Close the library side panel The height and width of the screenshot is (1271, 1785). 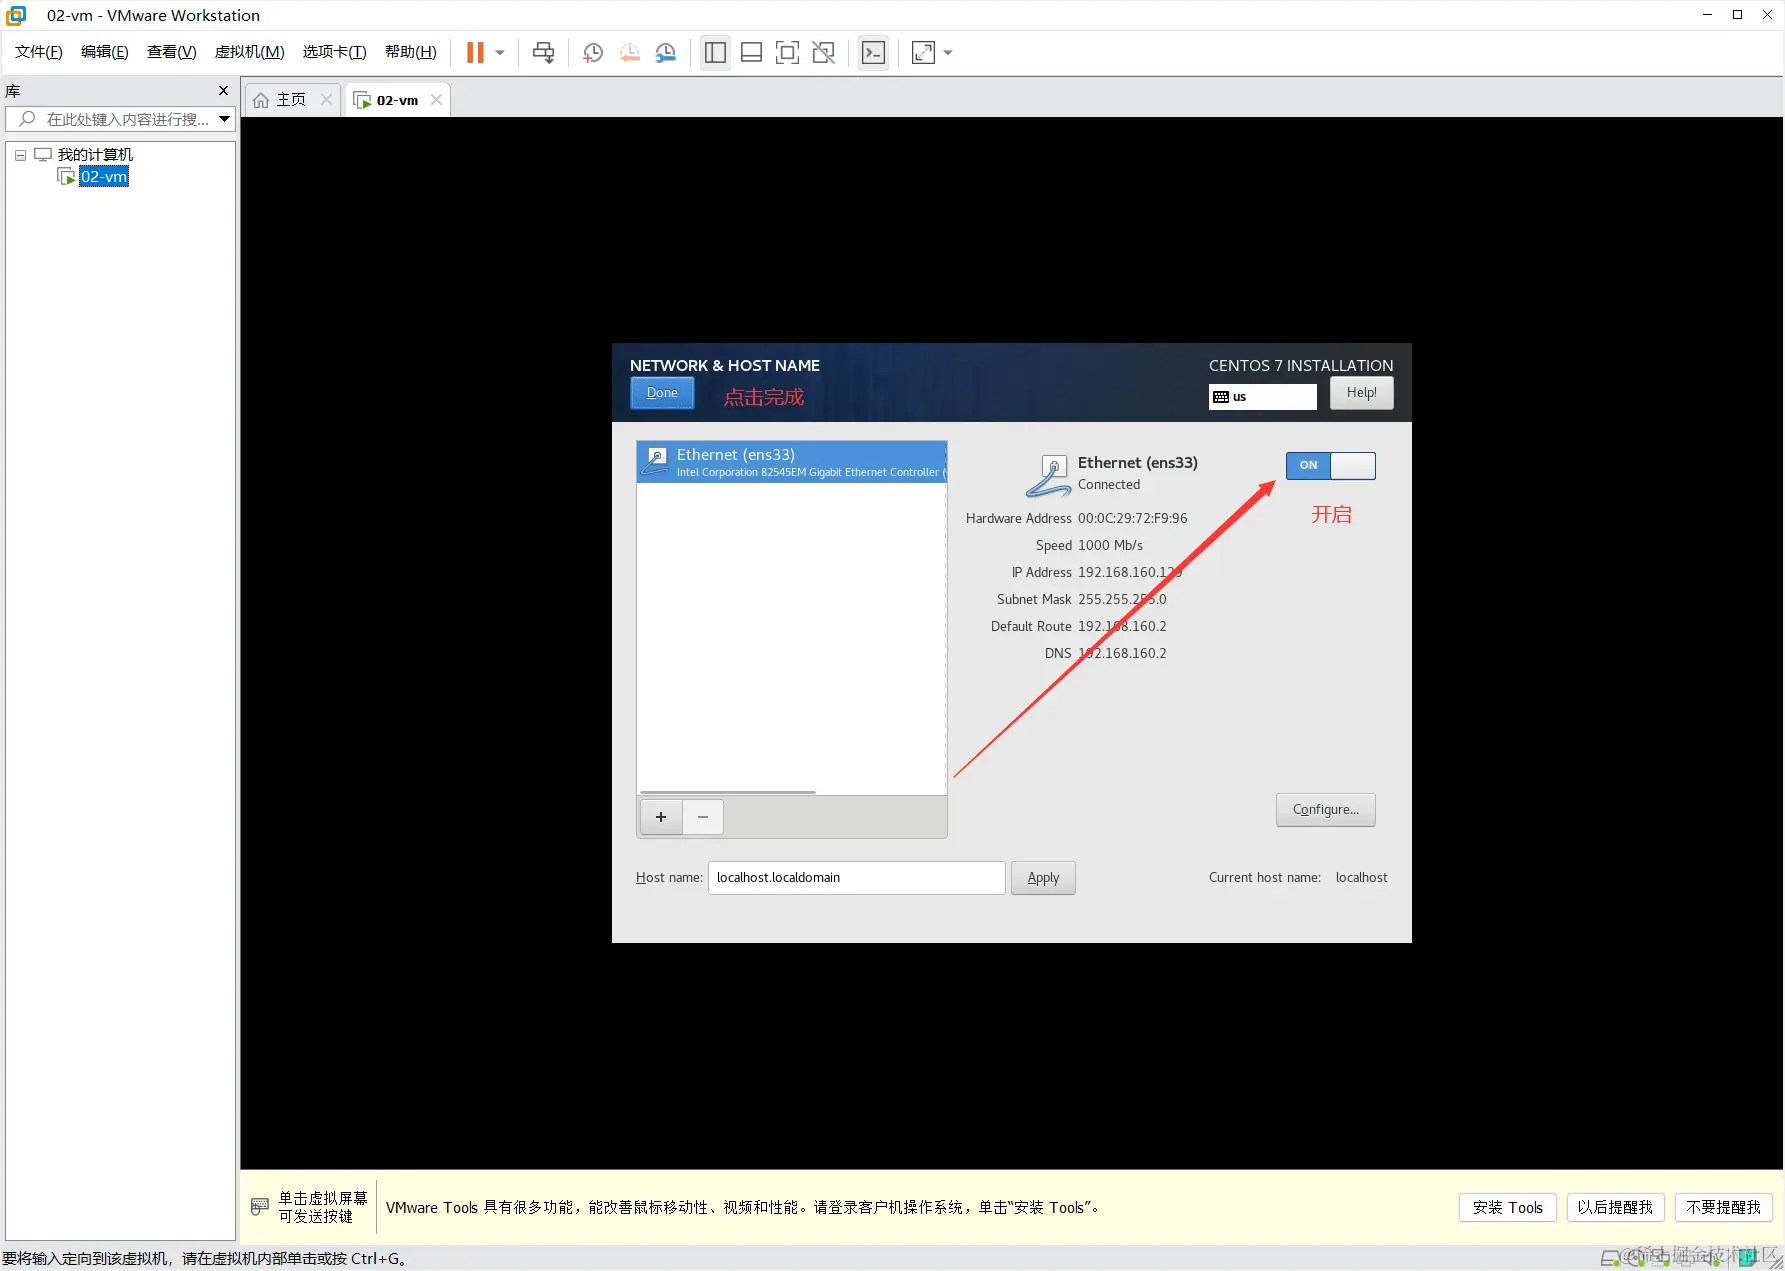point(223,91)
